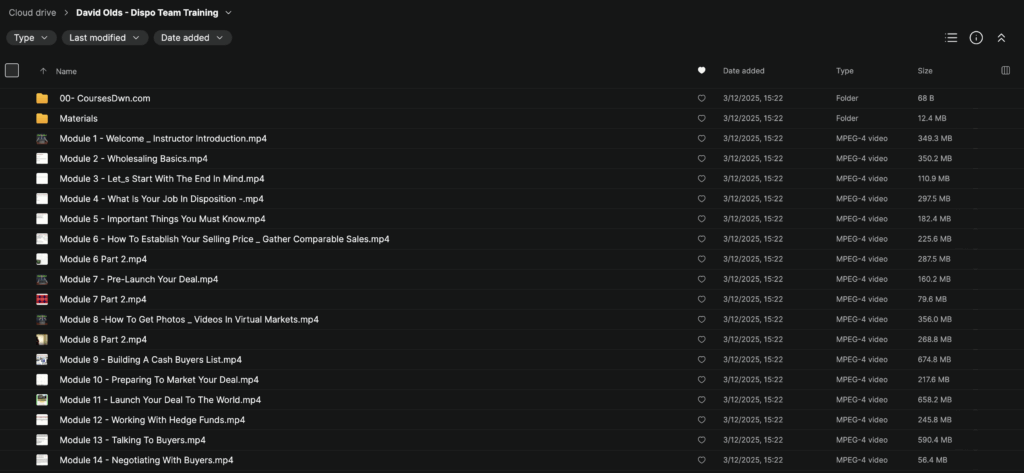Open the column settings icon
This screenshot has width=1024, height=473.
(1005, 71)
